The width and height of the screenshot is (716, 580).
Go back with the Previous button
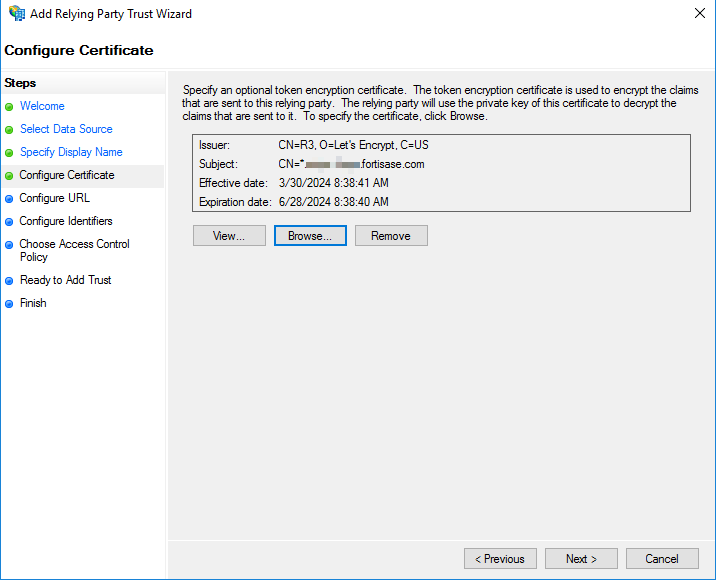click(x=500, y=559)
